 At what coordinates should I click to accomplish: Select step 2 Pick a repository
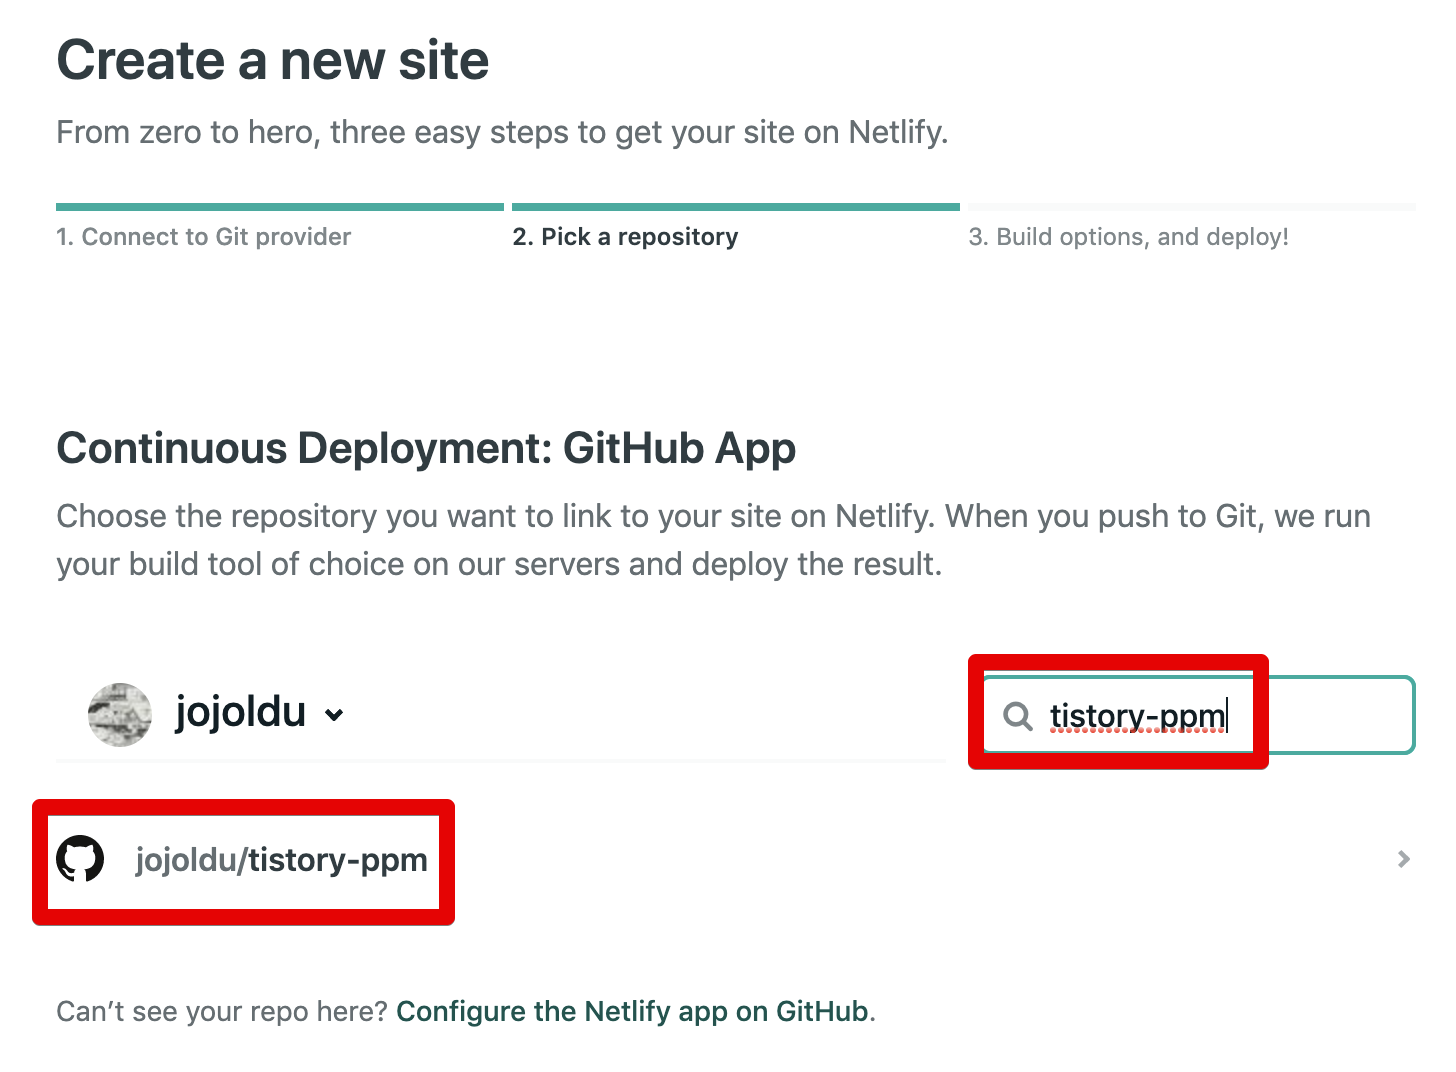625,237
